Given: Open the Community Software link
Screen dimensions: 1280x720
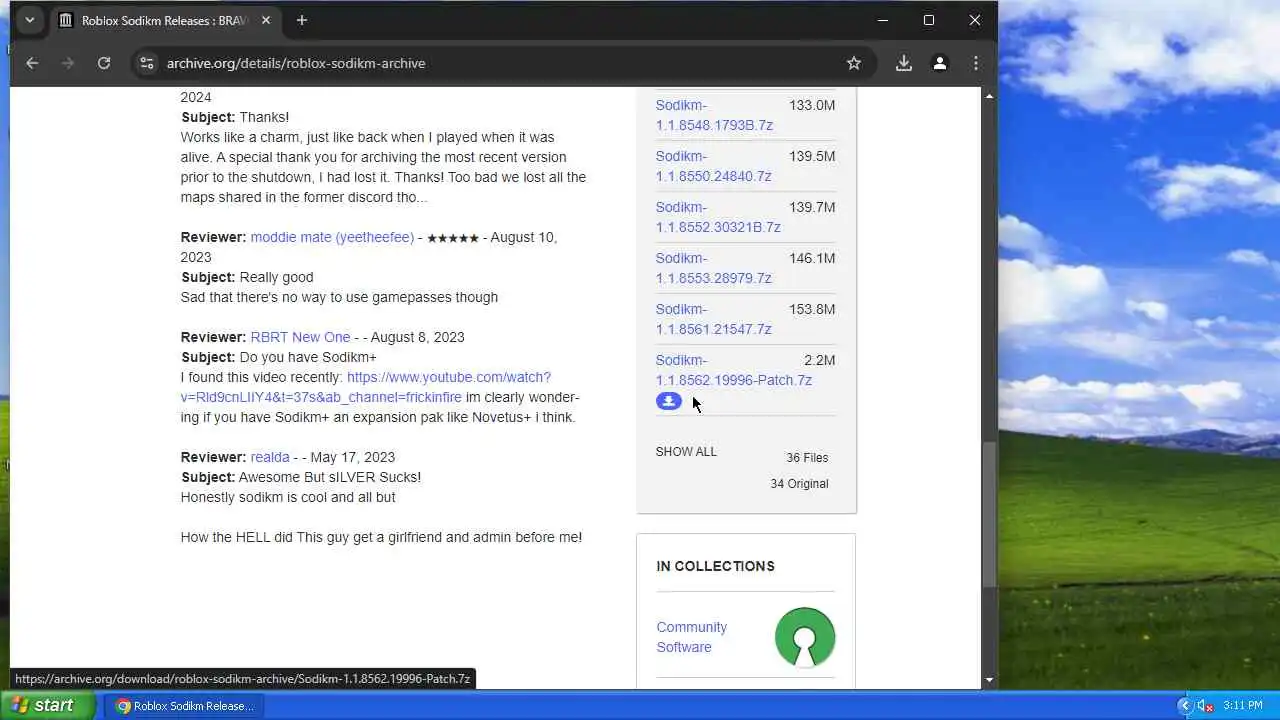Looking at the screenshot, I should pos(691,637).
